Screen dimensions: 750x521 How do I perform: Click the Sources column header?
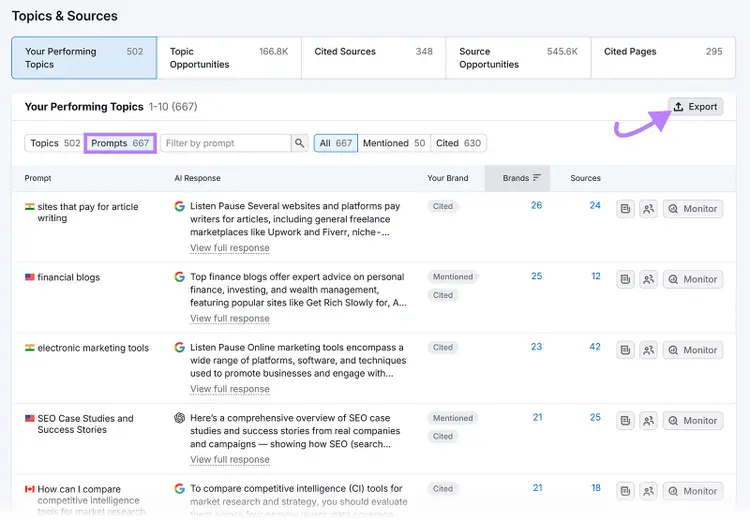point(585,178)
